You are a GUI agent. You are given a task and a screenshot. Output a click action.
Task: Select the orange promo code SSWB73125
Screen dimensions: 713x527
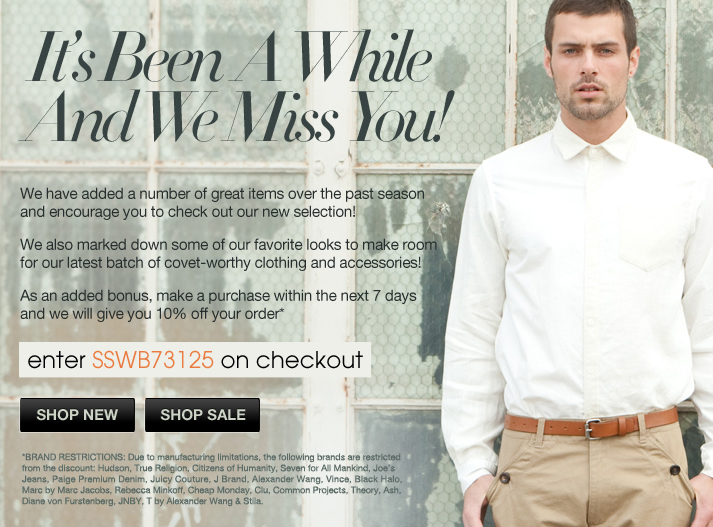(153, 360)
